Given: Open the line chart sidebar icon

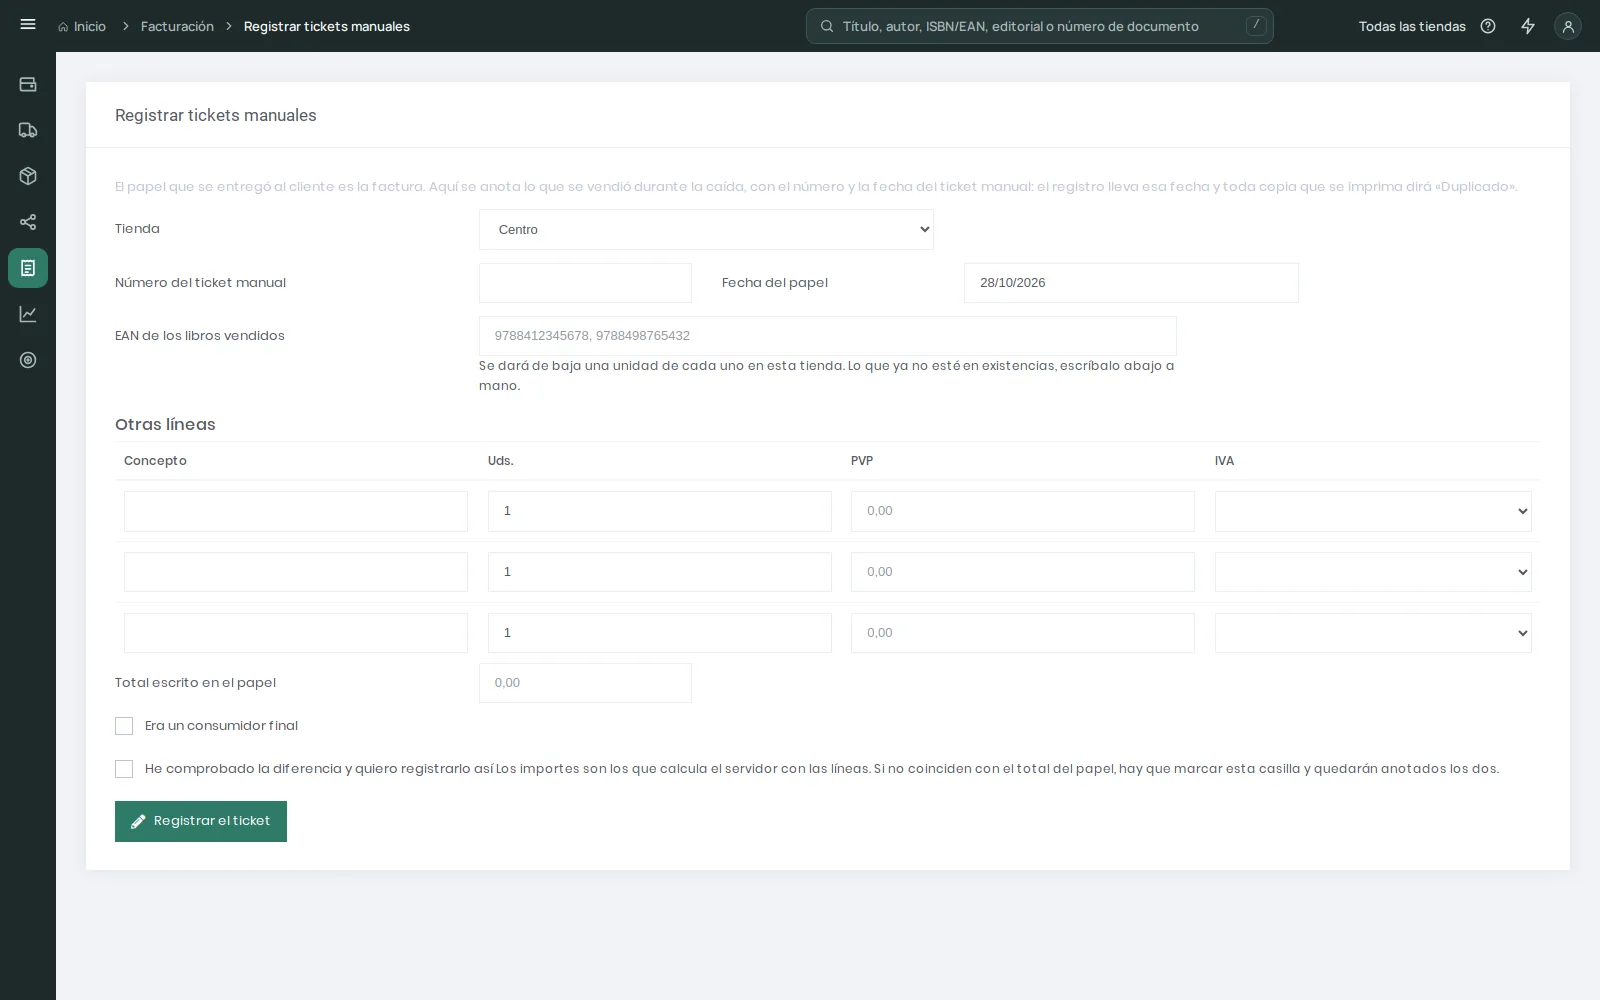Looking at the screenshot, I should 28,314.
